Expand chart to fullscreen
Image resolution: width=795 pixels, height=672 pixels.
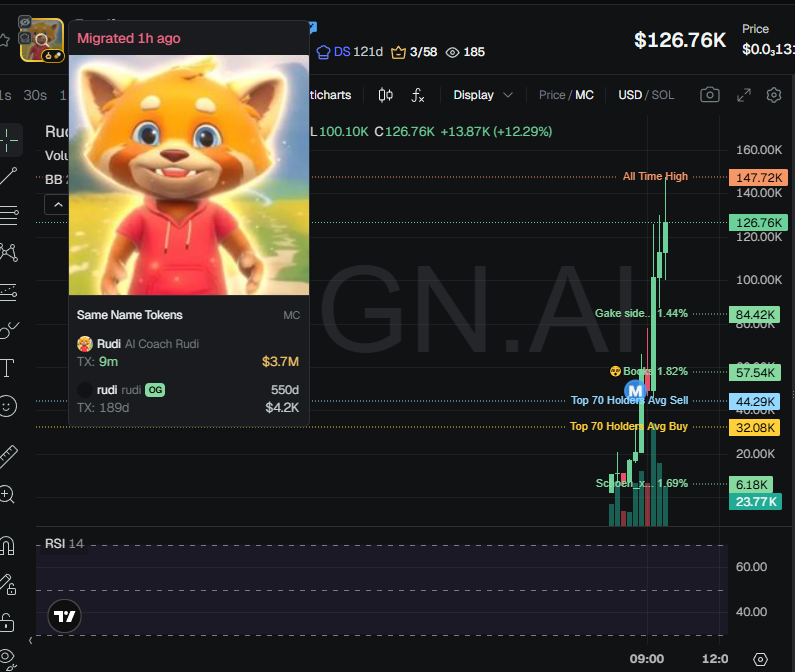point(744,95)
